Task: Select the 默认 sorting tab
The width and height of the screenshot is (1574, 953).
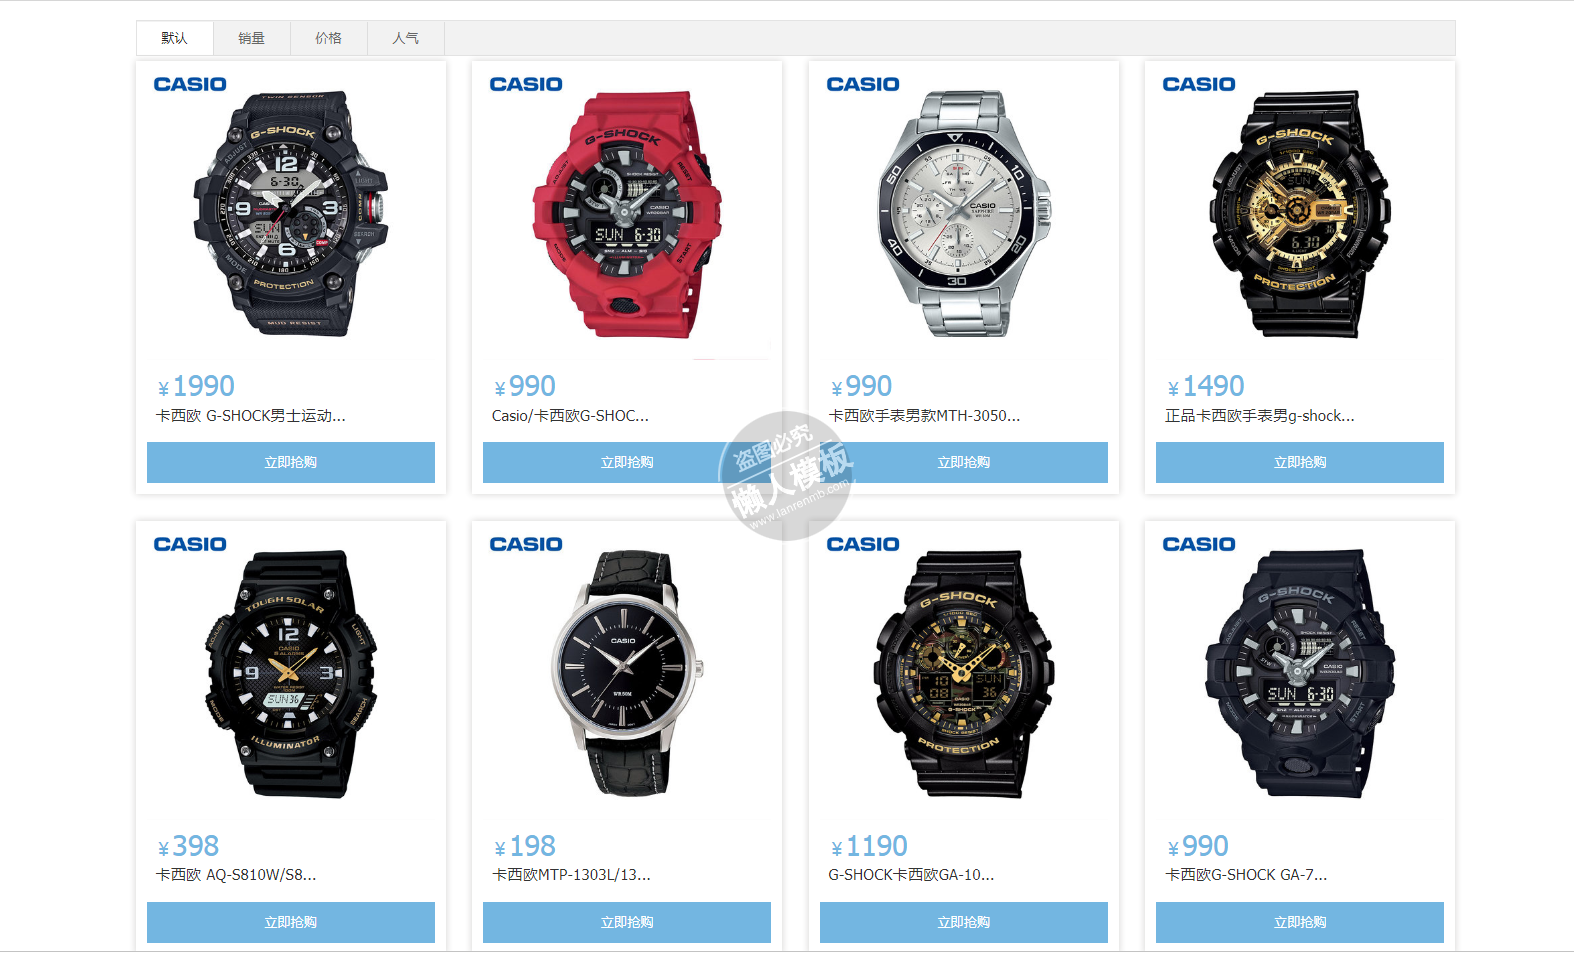Action: [175, 38]
